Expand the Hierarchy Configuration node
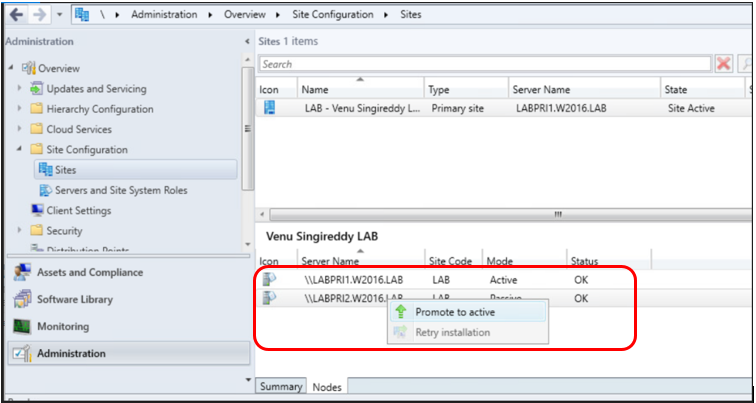Screen dimensions: 756x403 pyautogui.click(x=20, y=109)
